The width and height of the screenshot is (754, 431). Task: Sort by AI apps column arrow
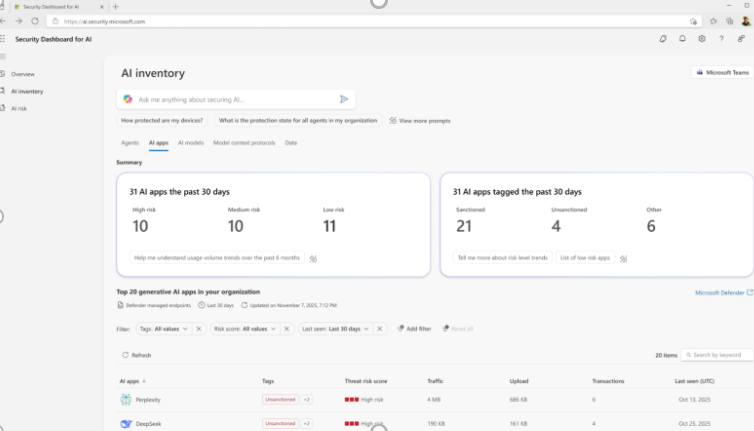tap(144, 381)
